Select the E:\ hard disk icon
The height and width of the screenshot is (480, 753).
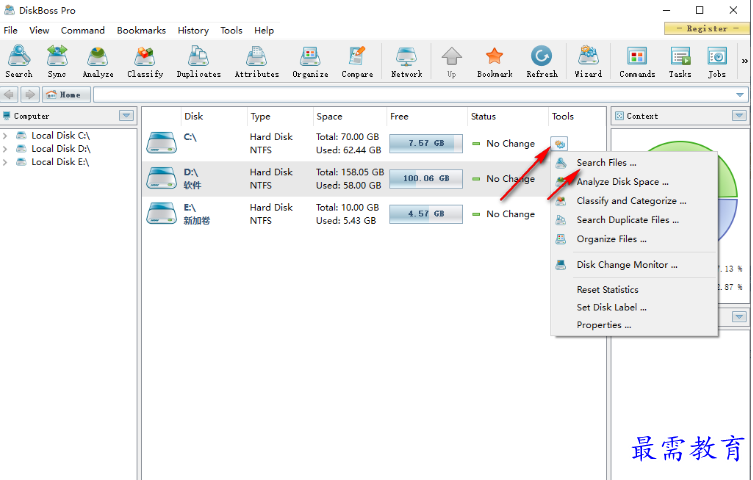161,213
